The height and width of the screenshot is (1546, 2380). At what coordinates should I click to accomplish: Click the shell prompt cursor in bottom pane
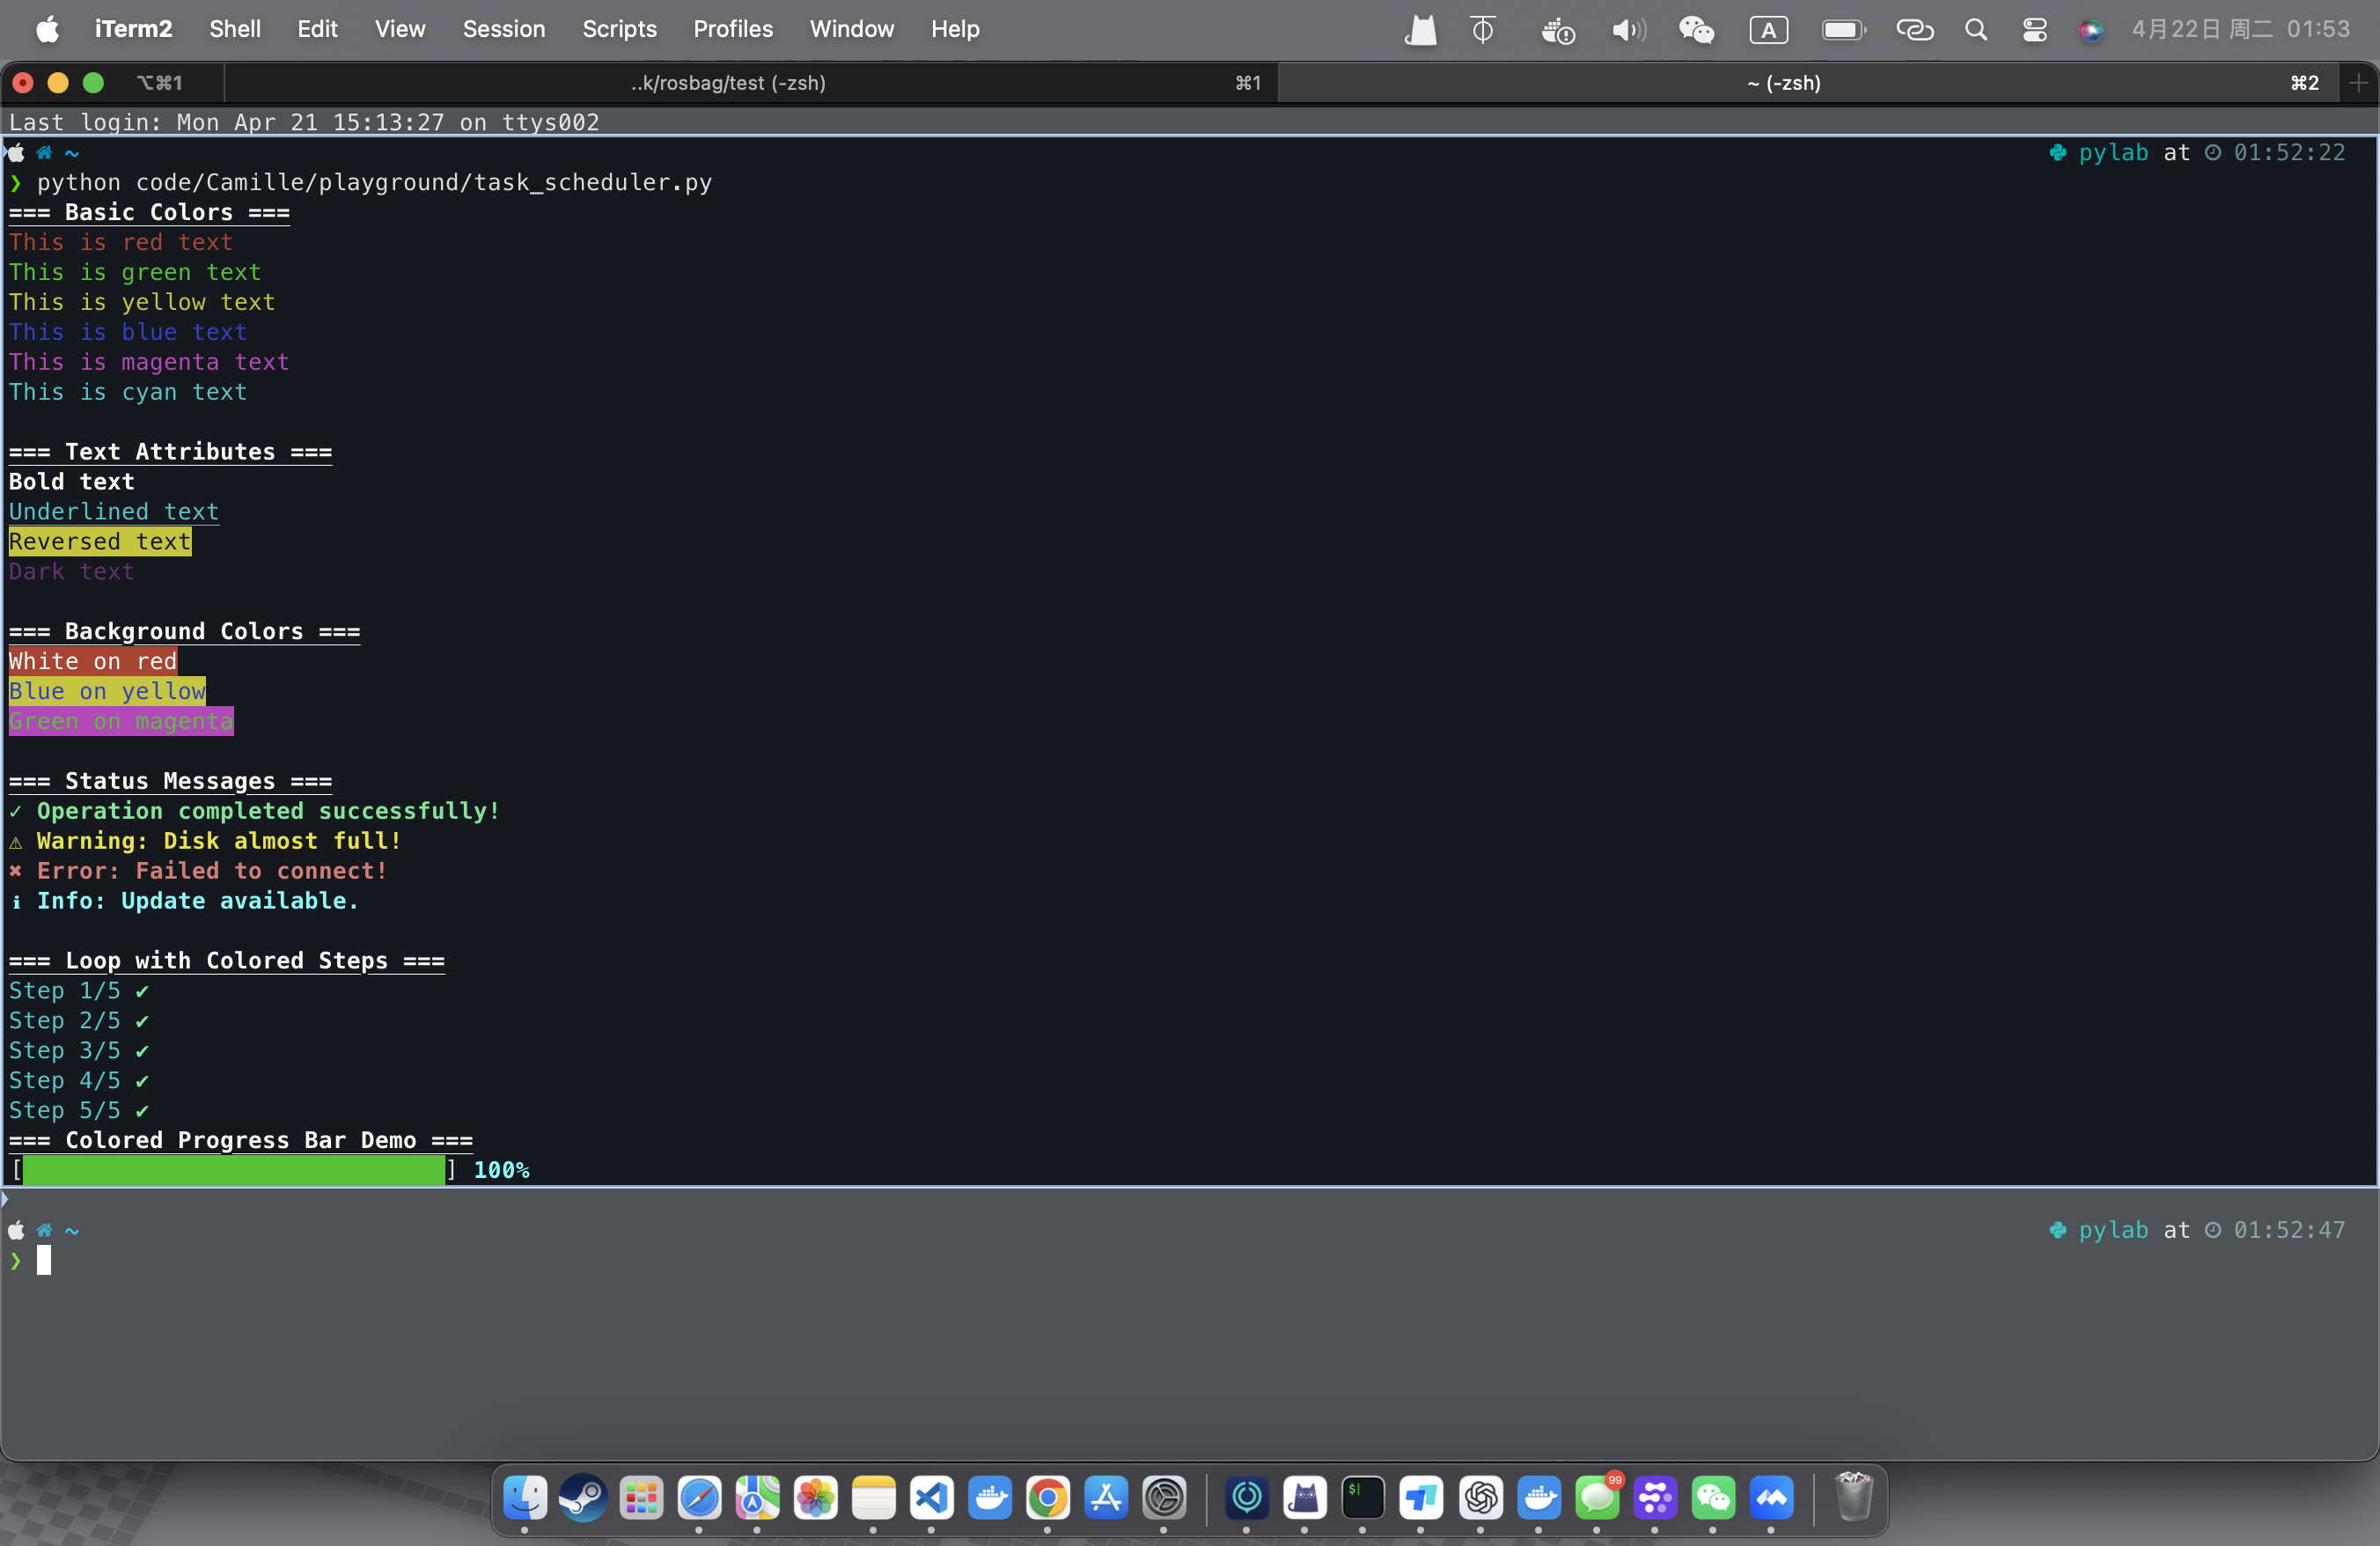pyautogui.click(x=44, y=1260)
